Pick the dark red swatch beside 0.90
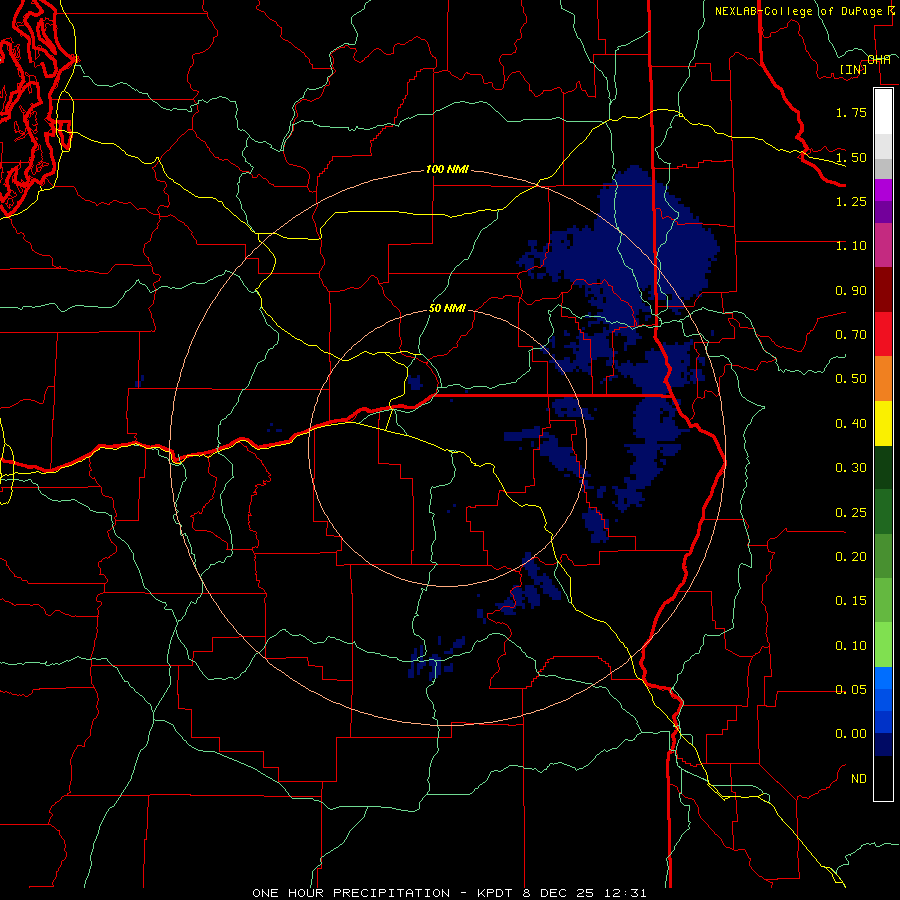Image resolution: width=900 pixels, height=900 pixels. pyautogui.click(x=883, y=290)
